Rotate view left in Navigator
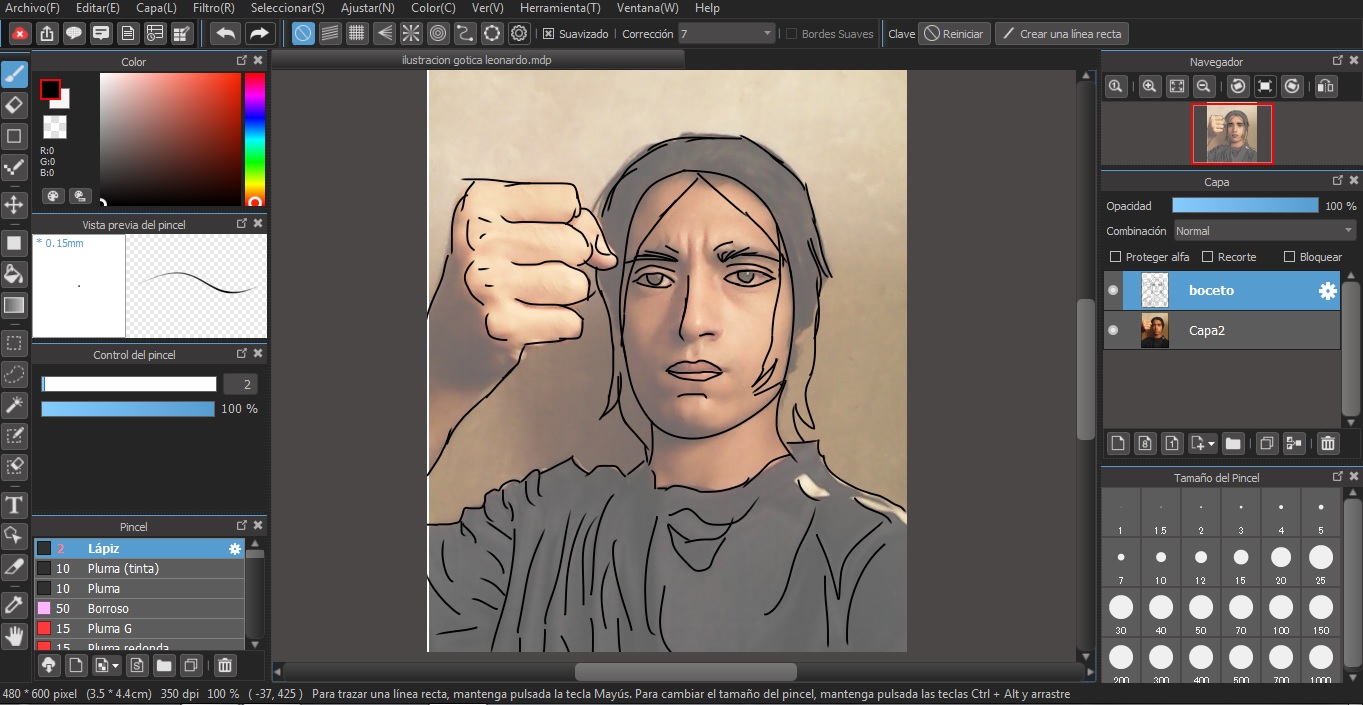Image resolution: width=1363 pixels, height=705 pixels. (x=1238, y=87)
